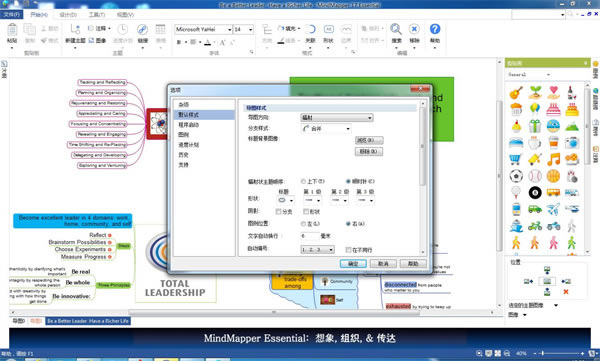
Task: Select the helicopter clipart icon
Action: pyautogui.click(x=572, y=209)
